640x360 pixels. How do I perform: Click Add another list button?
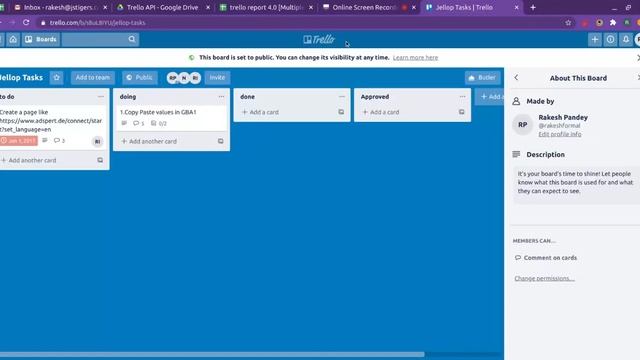(x=490, y=97)
